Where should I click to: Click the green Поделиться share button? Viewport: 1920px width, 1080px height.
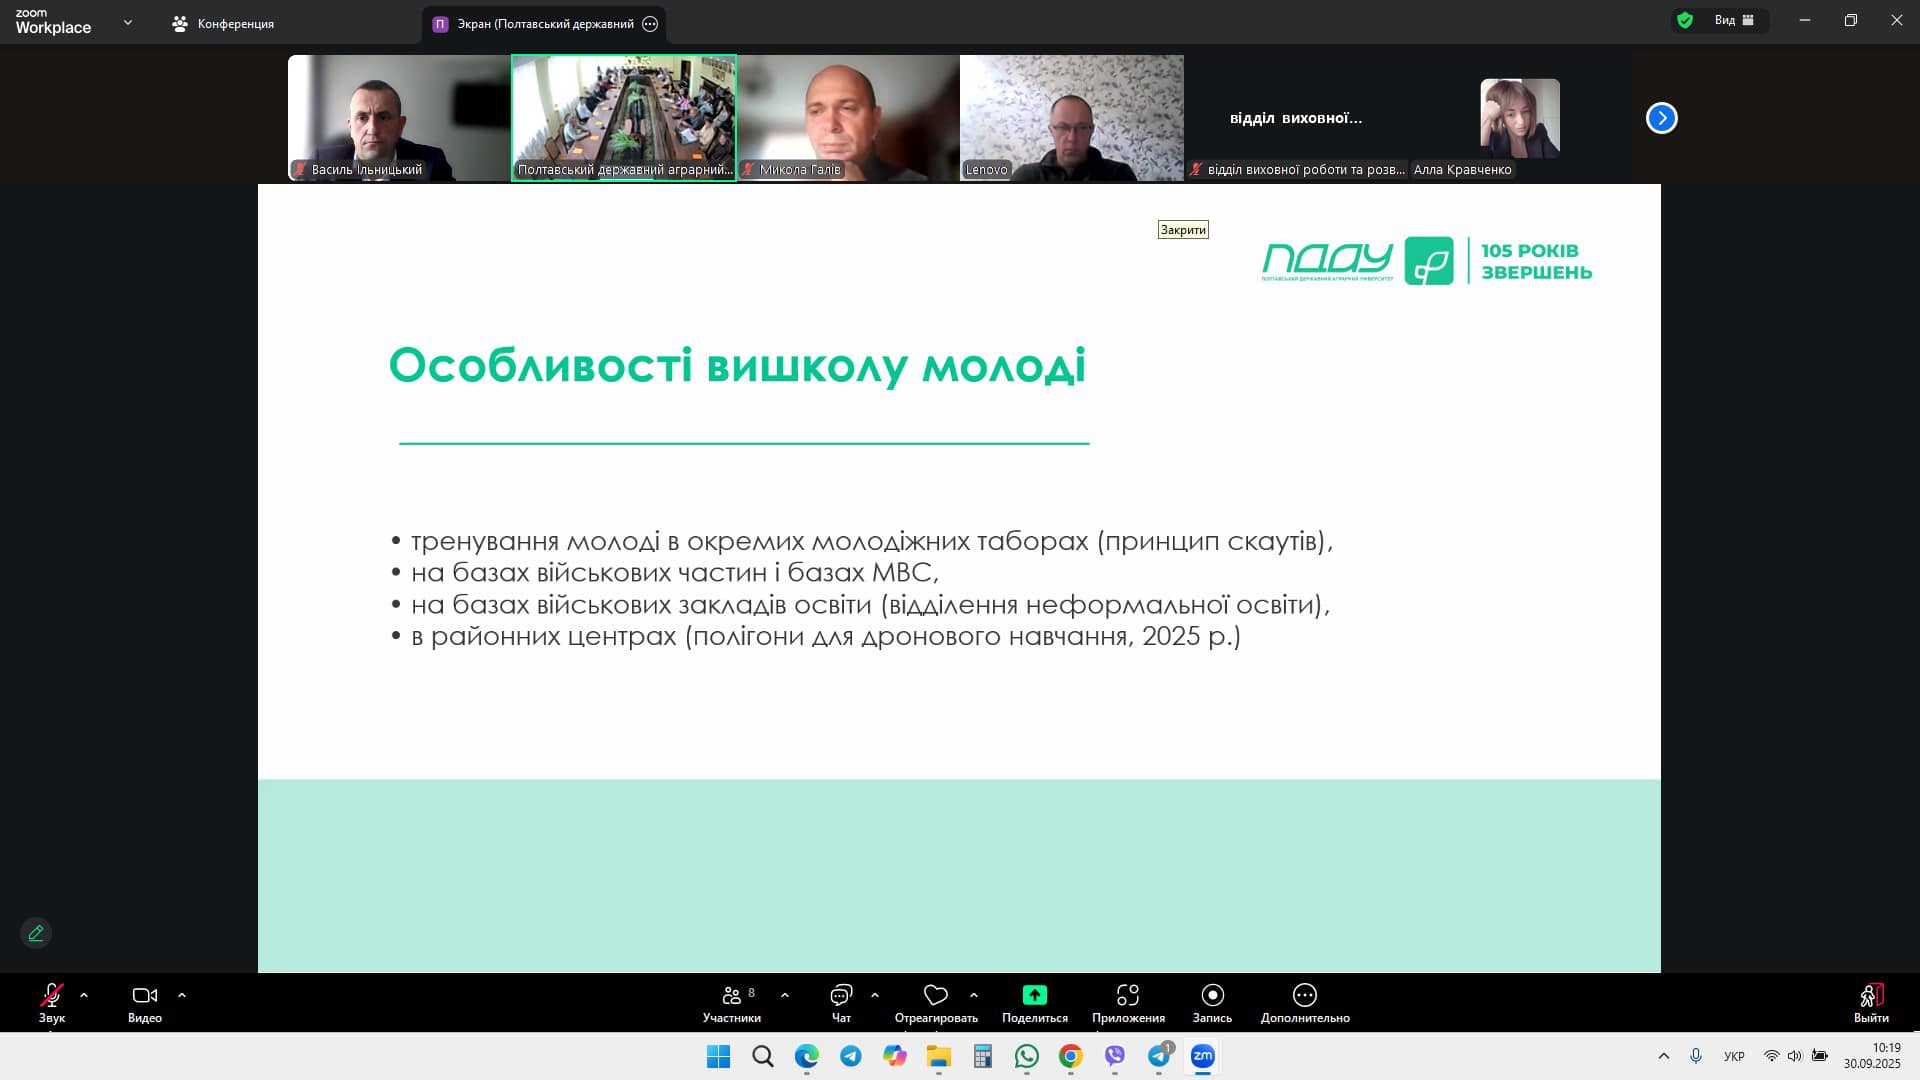click(x=1034, y=995)
